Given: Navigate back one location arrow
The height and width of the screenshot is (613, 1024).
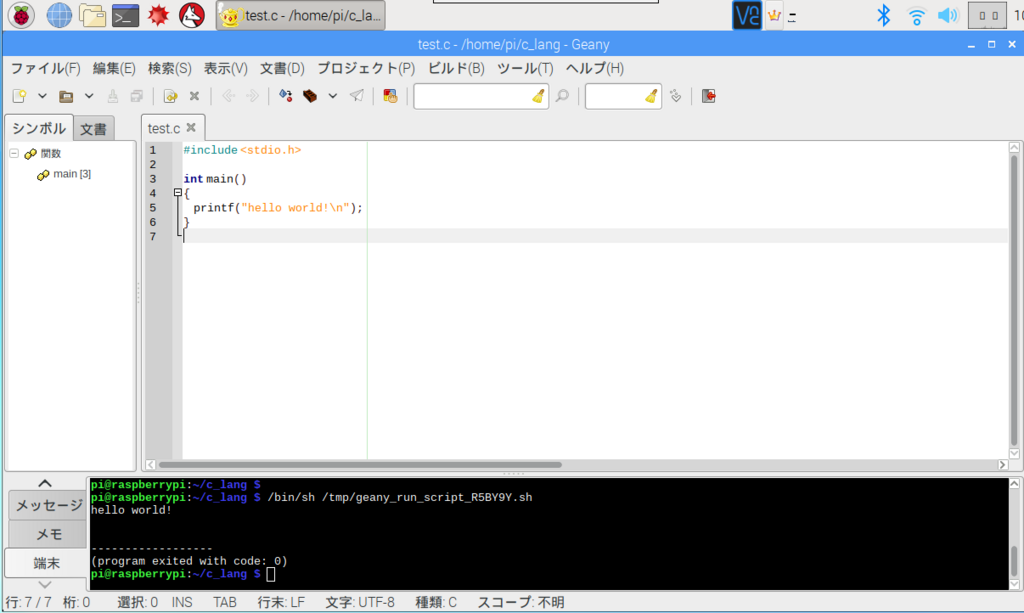Looking at the screenshot, I should tap(228, 97).
